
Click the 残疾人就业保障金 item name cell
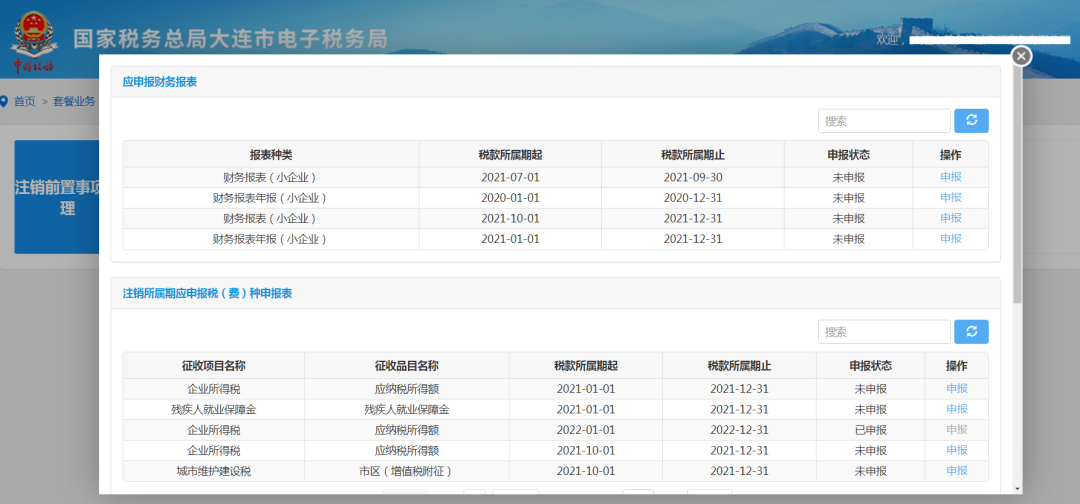pos(406,410)
